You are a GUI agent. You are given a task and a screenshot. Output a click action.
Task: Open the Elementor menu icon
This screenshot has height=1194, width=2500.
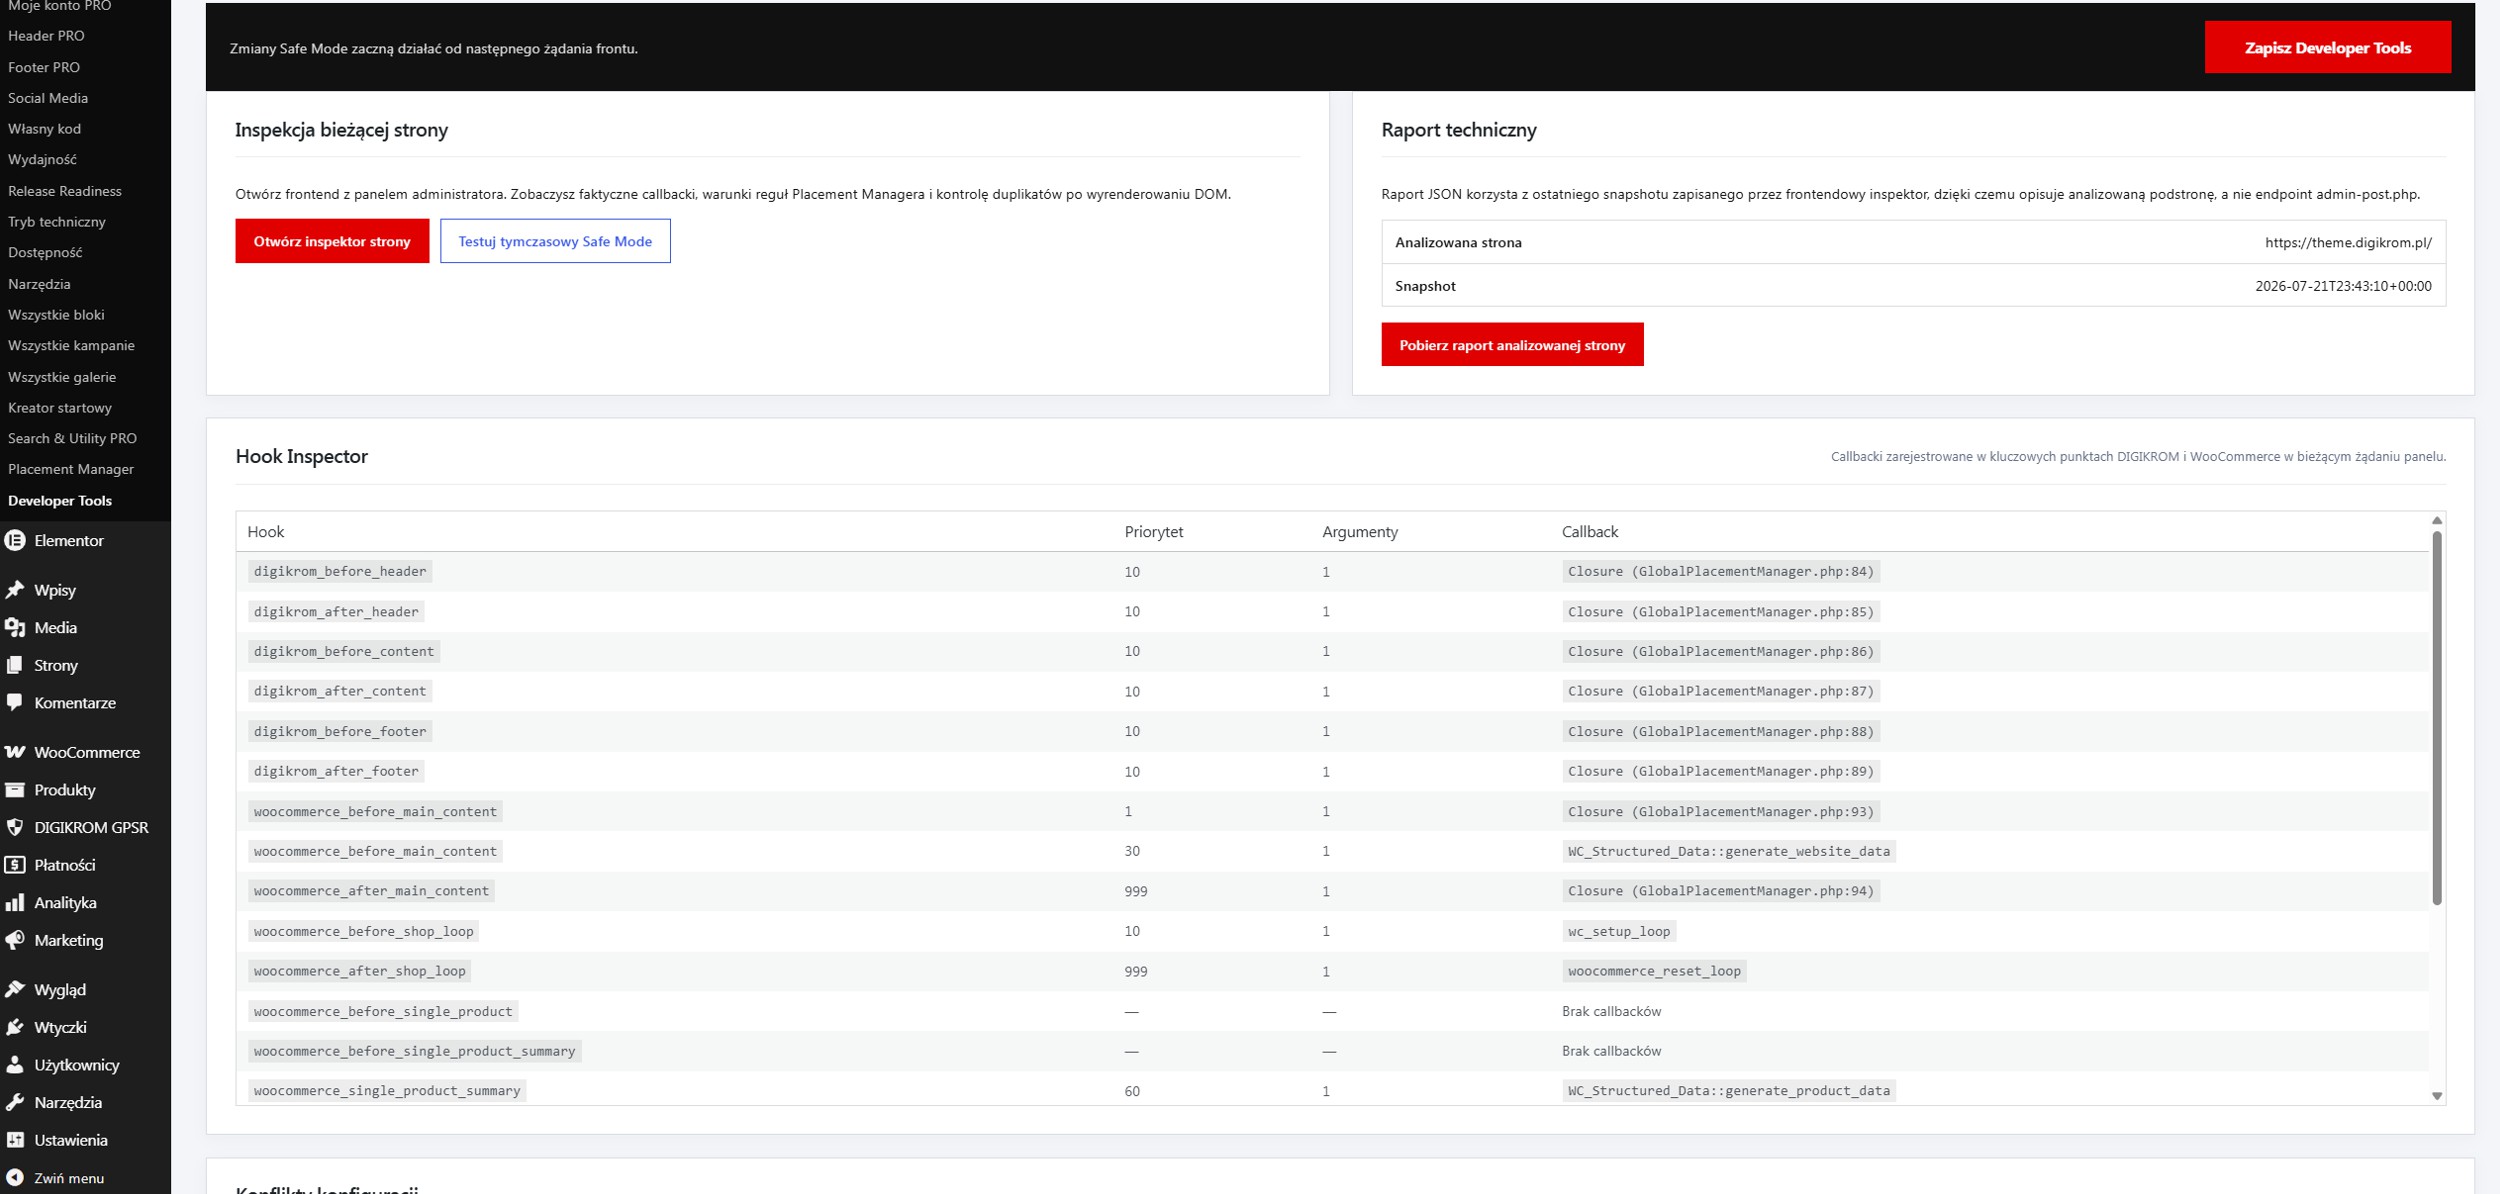(15, 541)
